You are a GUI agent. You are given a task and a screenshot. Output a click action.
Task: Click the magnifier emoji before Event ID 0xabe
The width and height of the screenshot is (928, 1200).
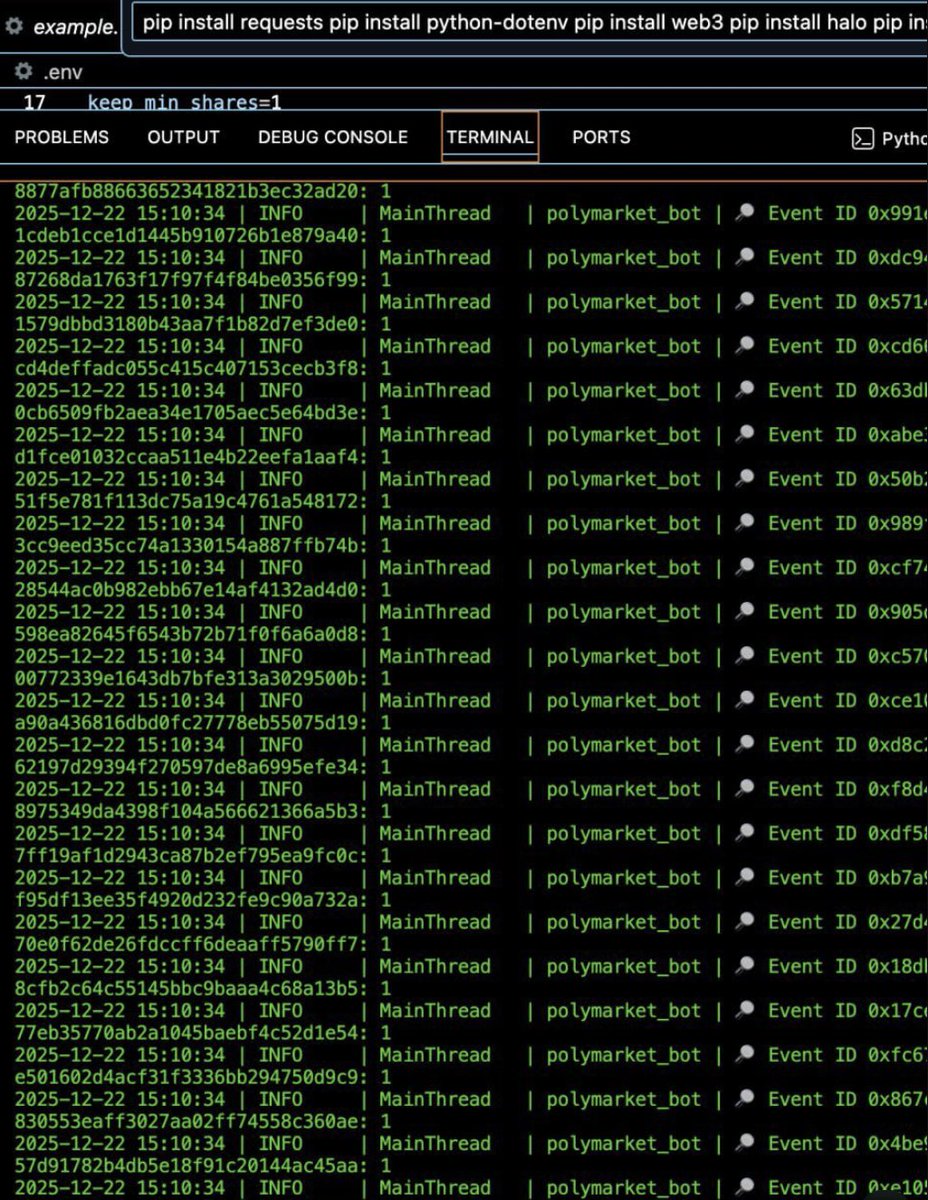(744, 435)
